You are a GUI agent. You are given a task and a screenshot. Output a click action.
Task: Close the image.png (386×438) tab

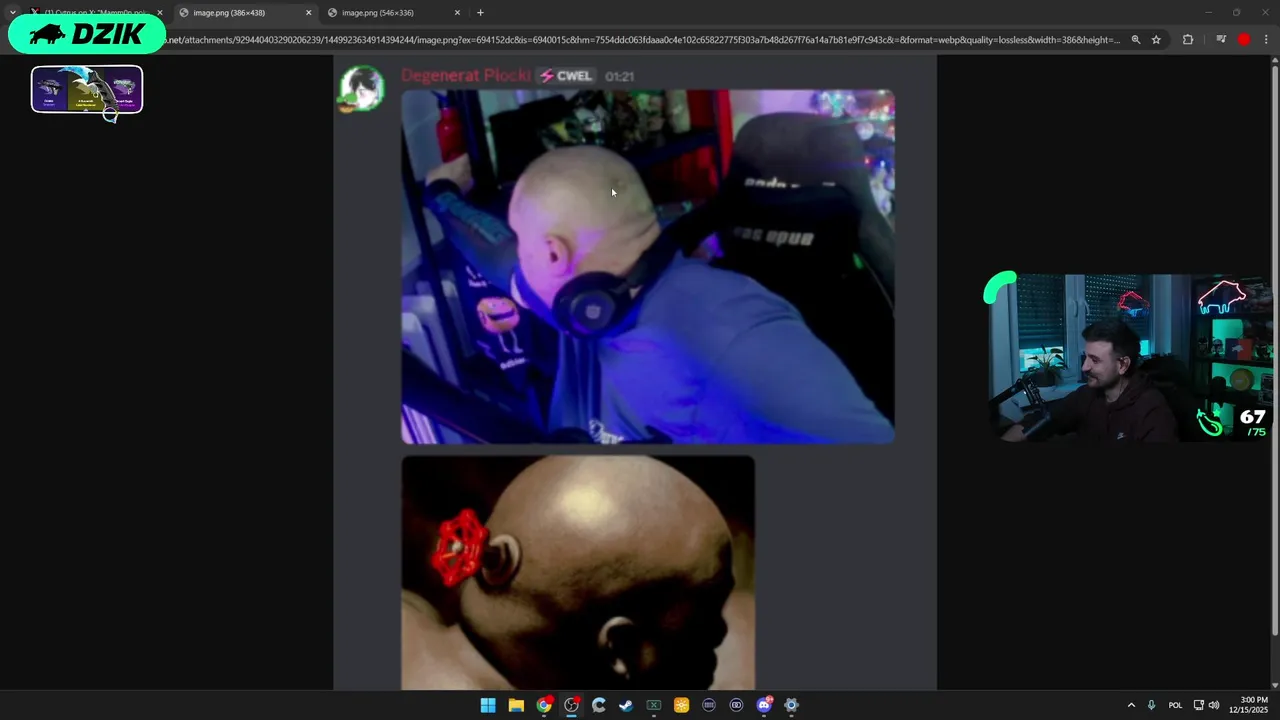[308, 13]
